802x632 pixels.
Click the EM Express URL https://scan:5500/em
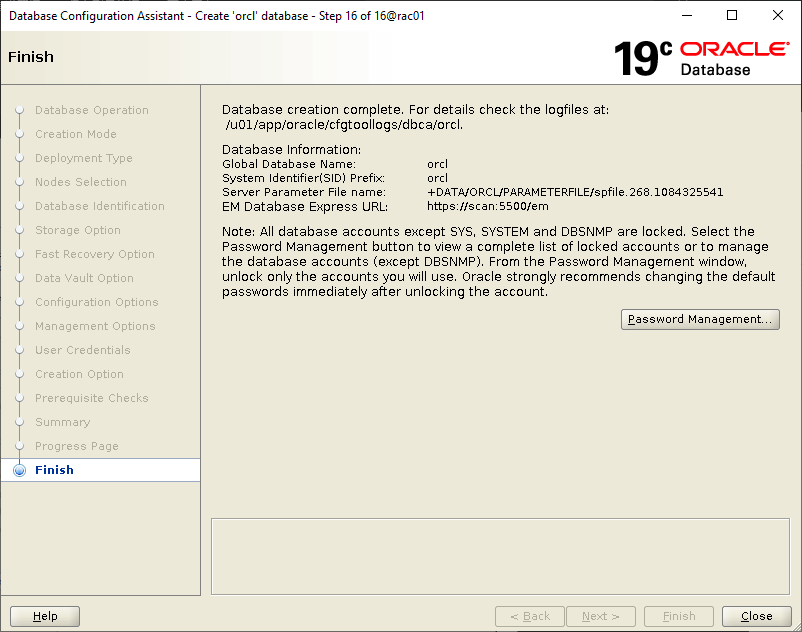click(x=487, y=207)
